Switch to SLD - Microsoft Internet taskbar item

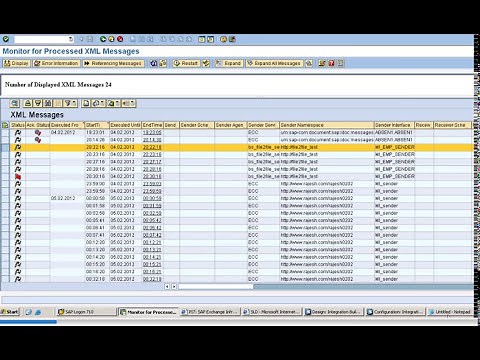(x=272, y=312)
